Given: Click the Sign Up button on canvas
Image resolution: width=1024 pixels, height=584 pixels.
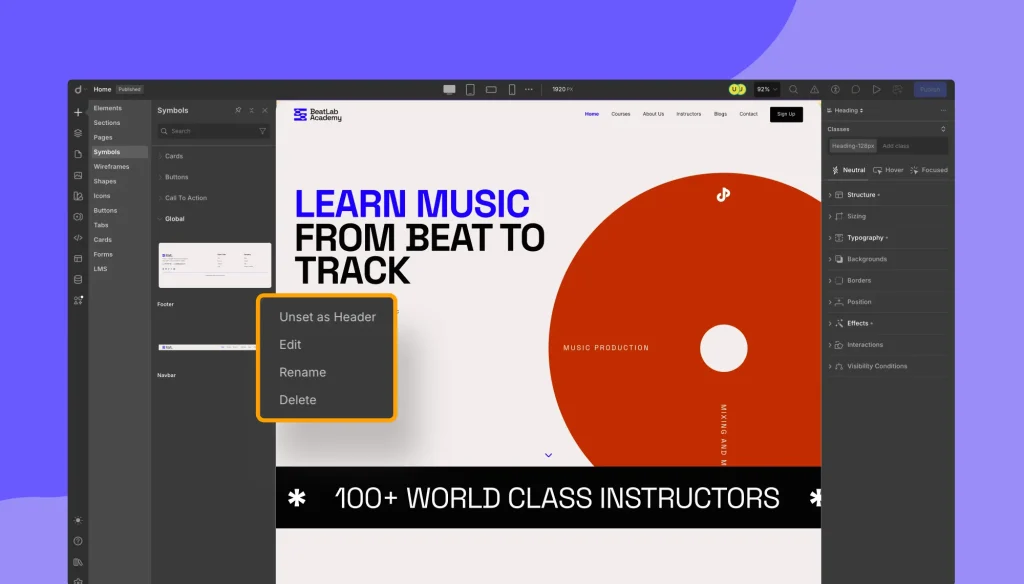Looking at the screenshot, I should point(786,114).
